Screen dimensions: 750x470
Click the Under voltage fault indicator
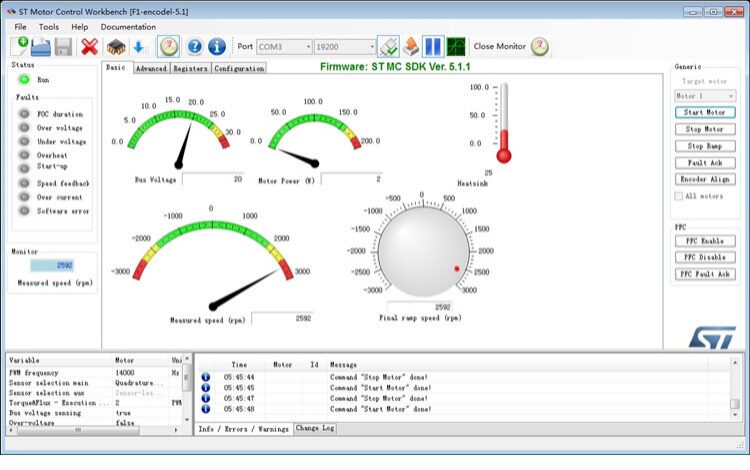24,142
